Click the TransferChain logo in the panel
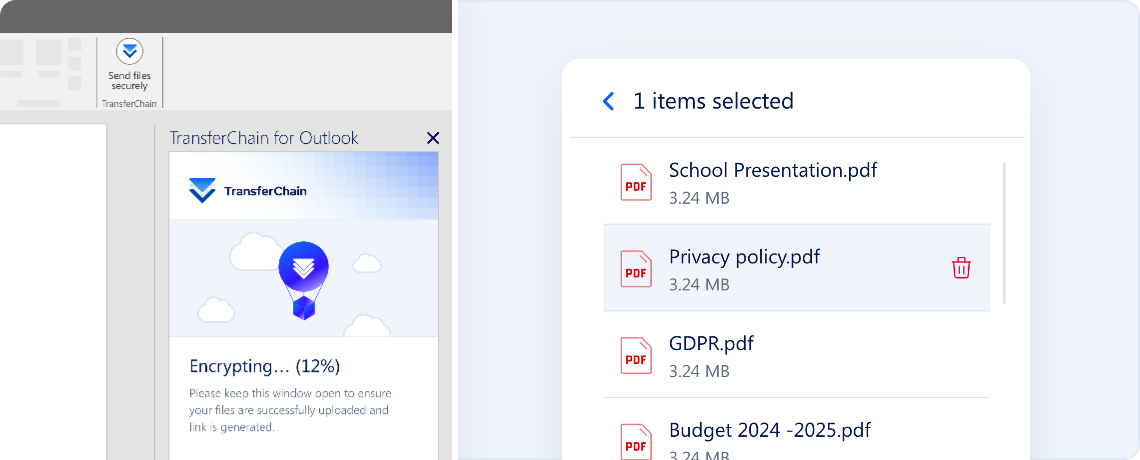The width and height of the screenshot is (1140, 460). pyautogui.click(x=248, y=190)
